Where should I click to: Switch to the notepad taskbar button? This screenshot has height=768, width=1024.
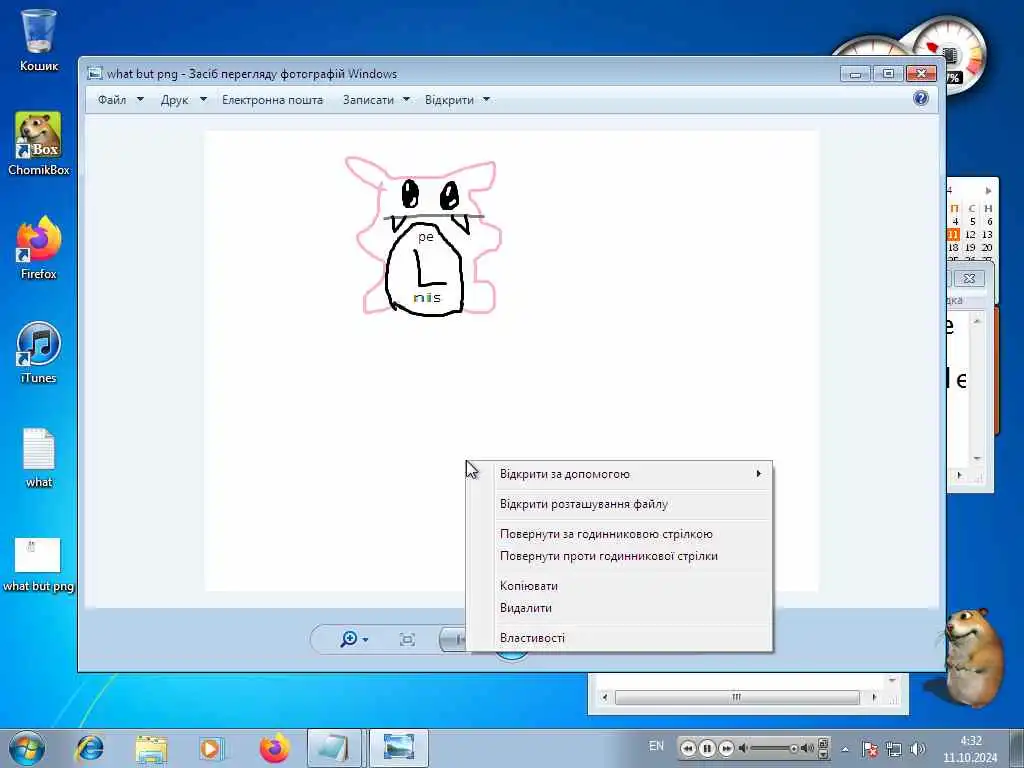(334, 748)
